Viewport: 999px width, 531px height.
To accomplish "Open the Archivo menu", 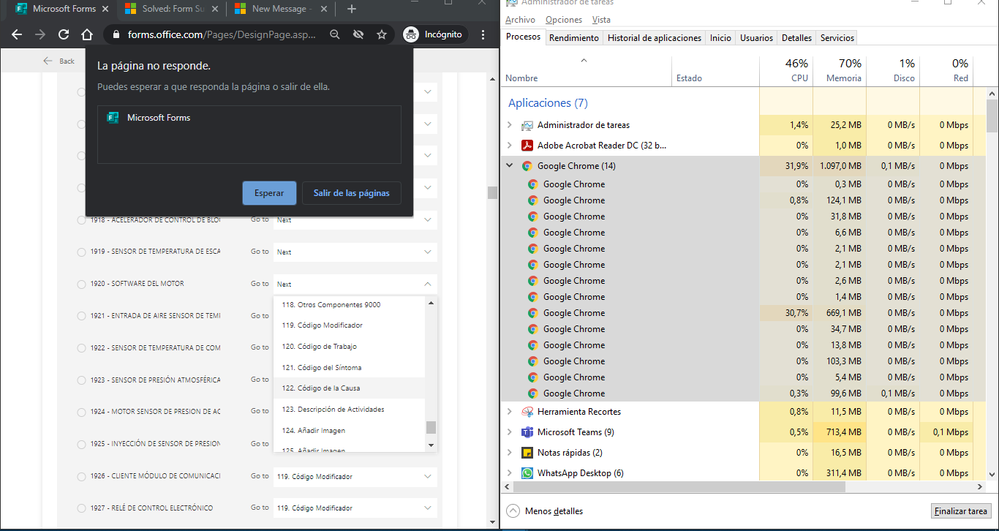I will tap(520, 20).
